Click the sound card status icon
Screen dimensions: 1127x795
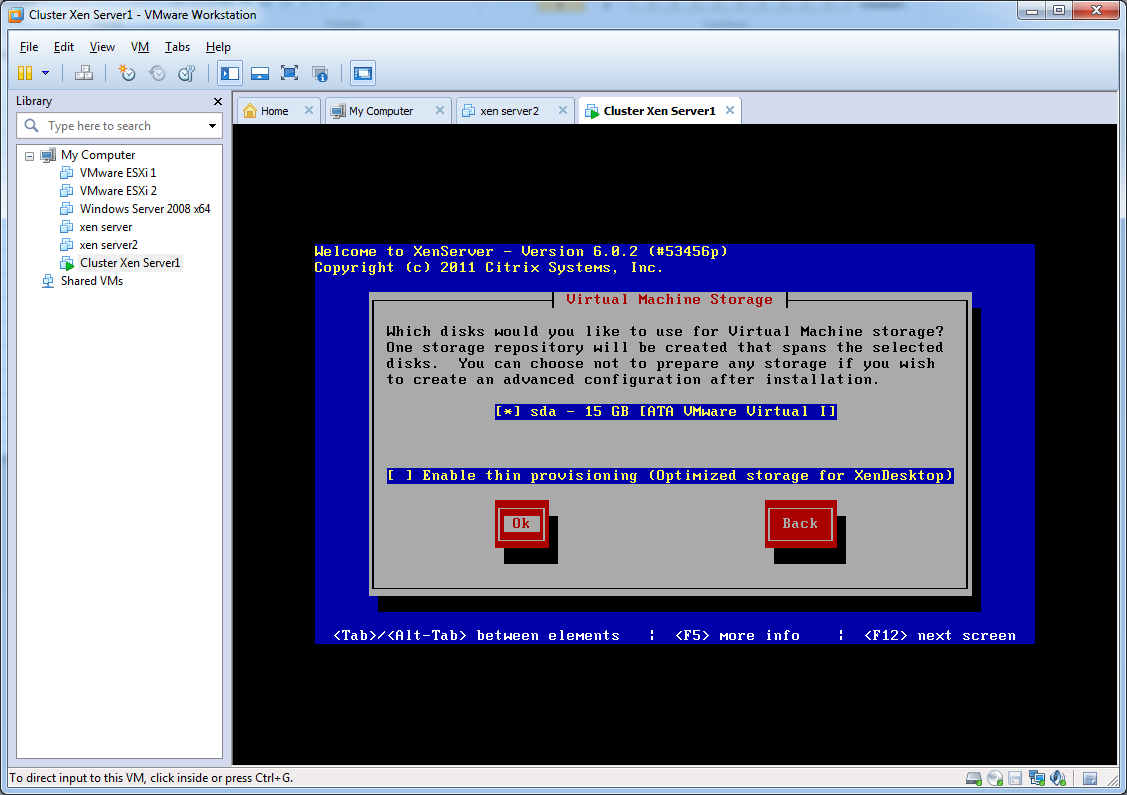tap(1055, 778)
